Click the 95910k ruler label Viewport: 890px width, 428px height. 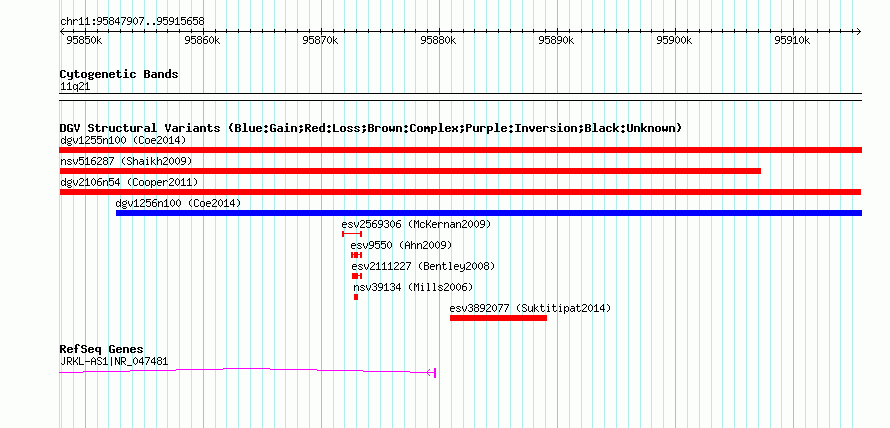(x=792, y=40)
